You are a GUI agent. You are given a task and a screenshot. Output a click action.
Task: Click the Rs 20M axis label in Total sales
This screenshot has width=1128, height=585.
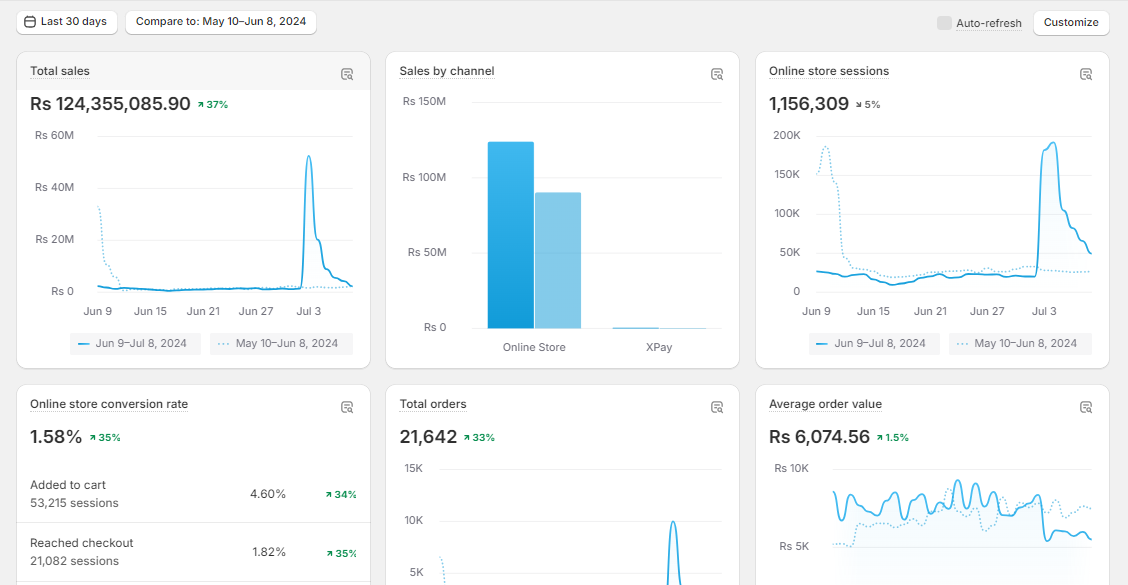coord(55,239)
